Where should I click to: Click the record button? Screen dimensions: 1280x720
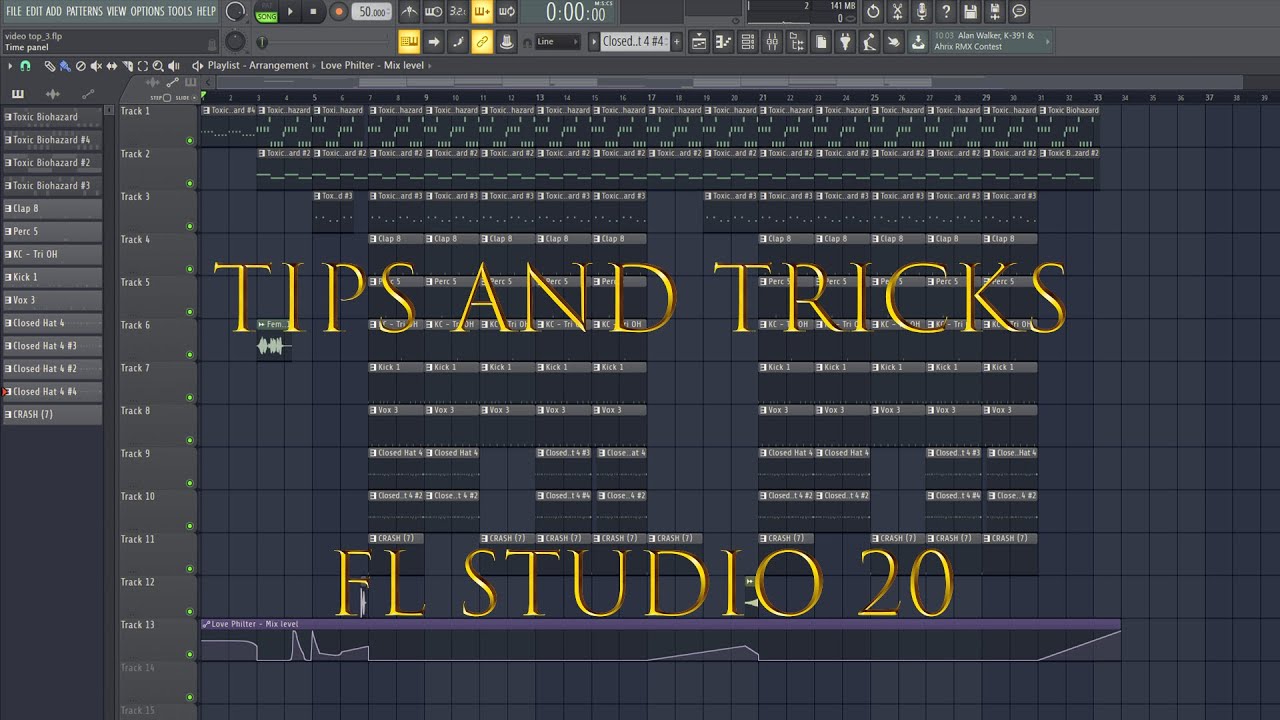point(338,12)
